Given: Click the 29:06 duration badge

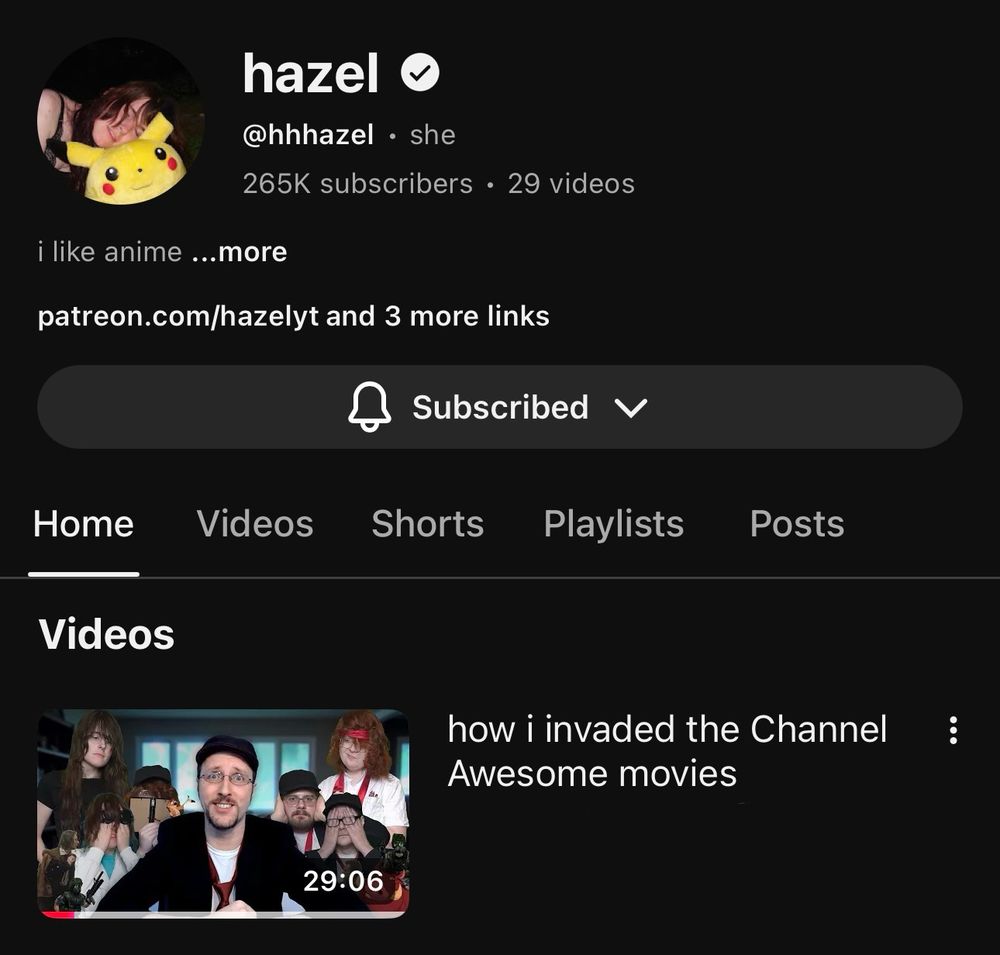Looking at the screenshot, I should pos(343,881).
